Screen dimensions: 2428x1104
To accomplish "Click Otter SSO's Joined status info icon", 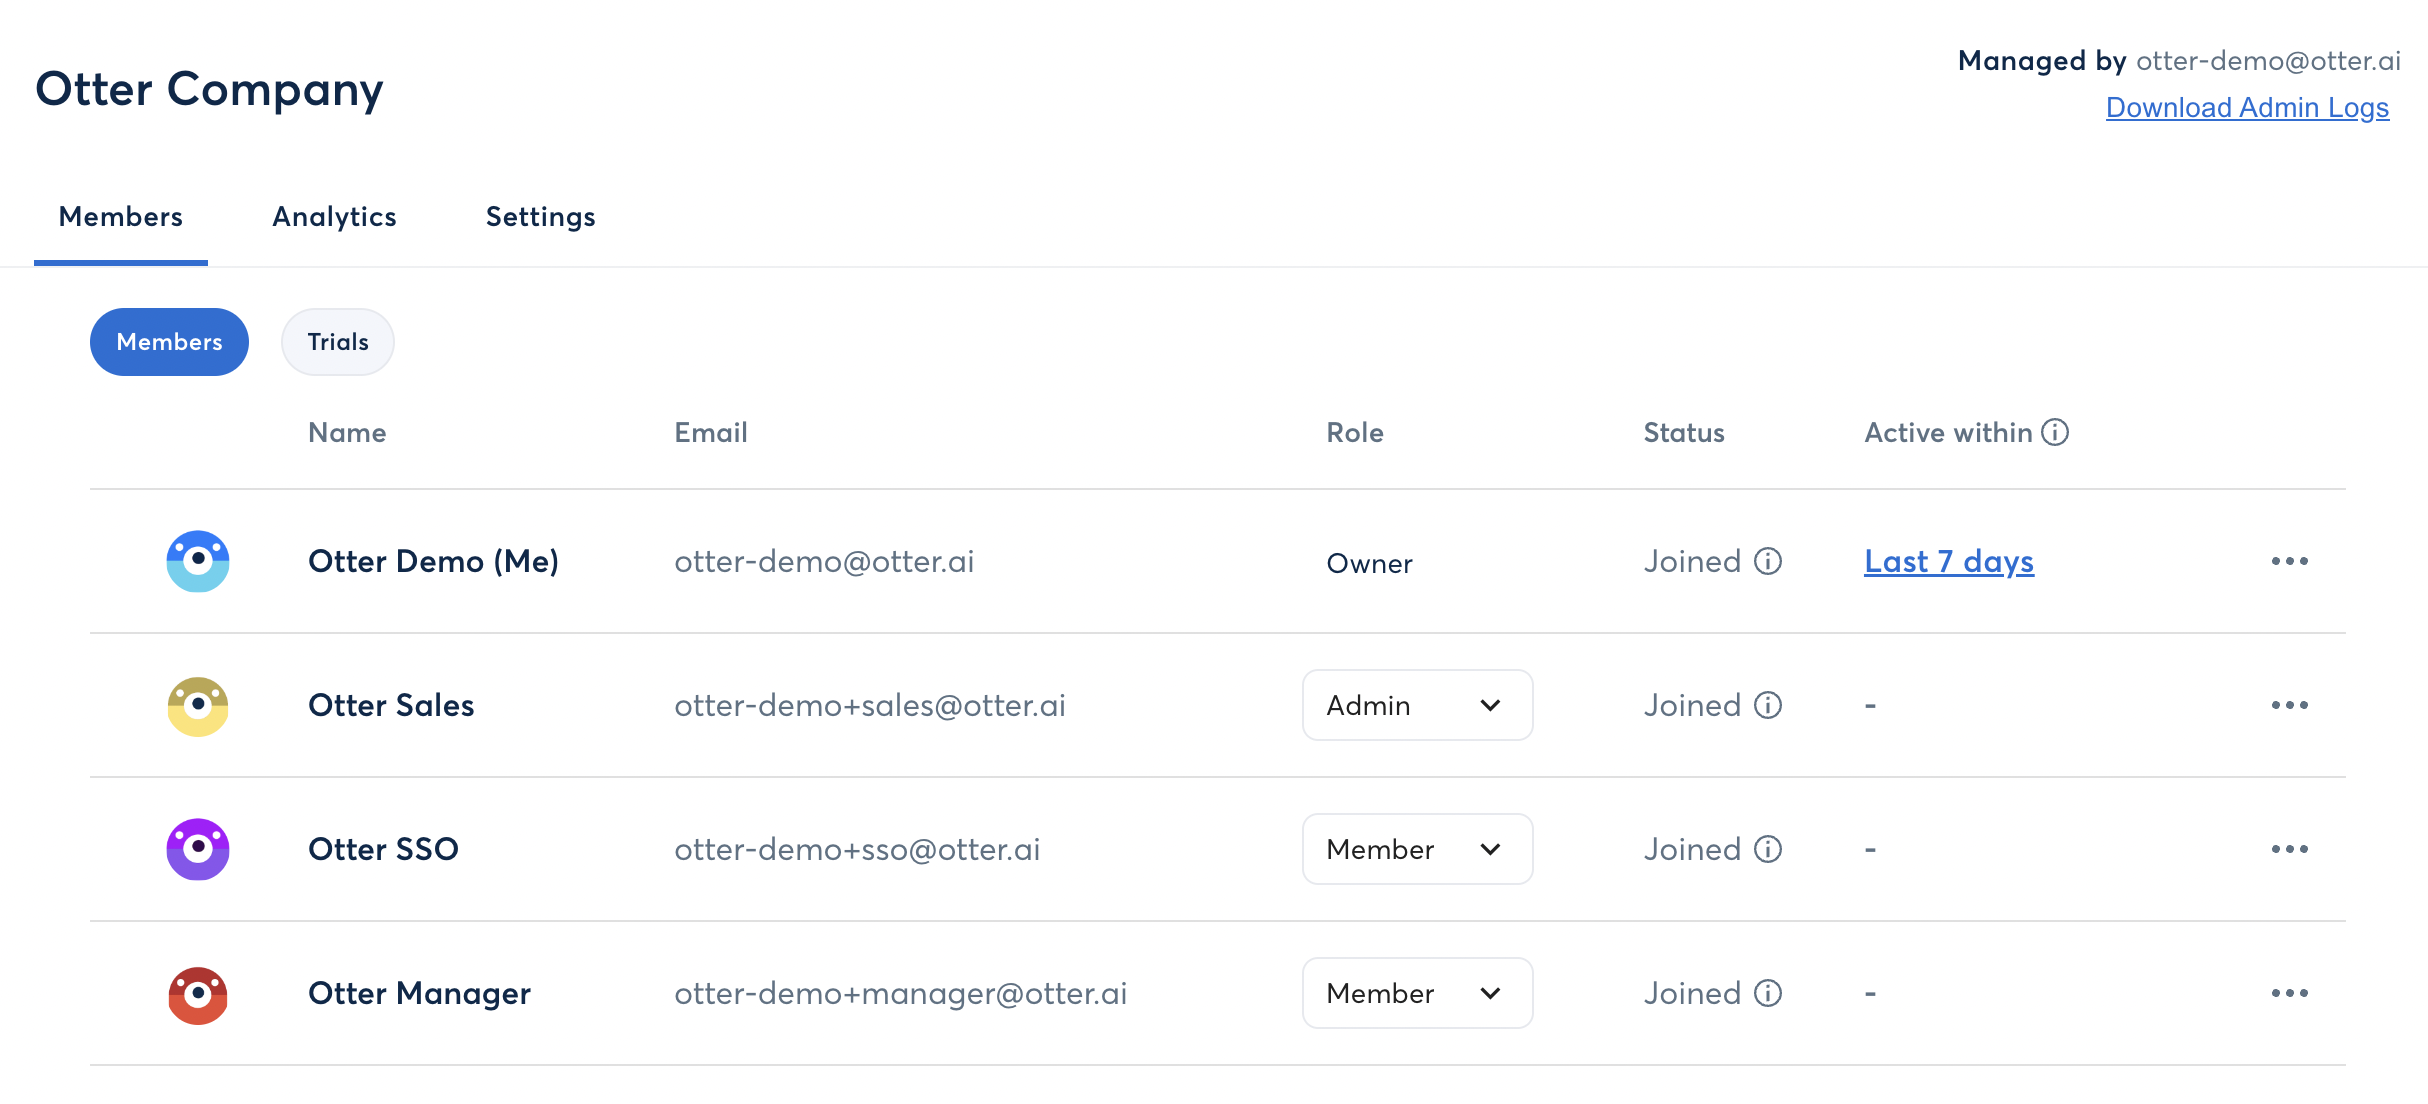I will [x=1768, y=849].
